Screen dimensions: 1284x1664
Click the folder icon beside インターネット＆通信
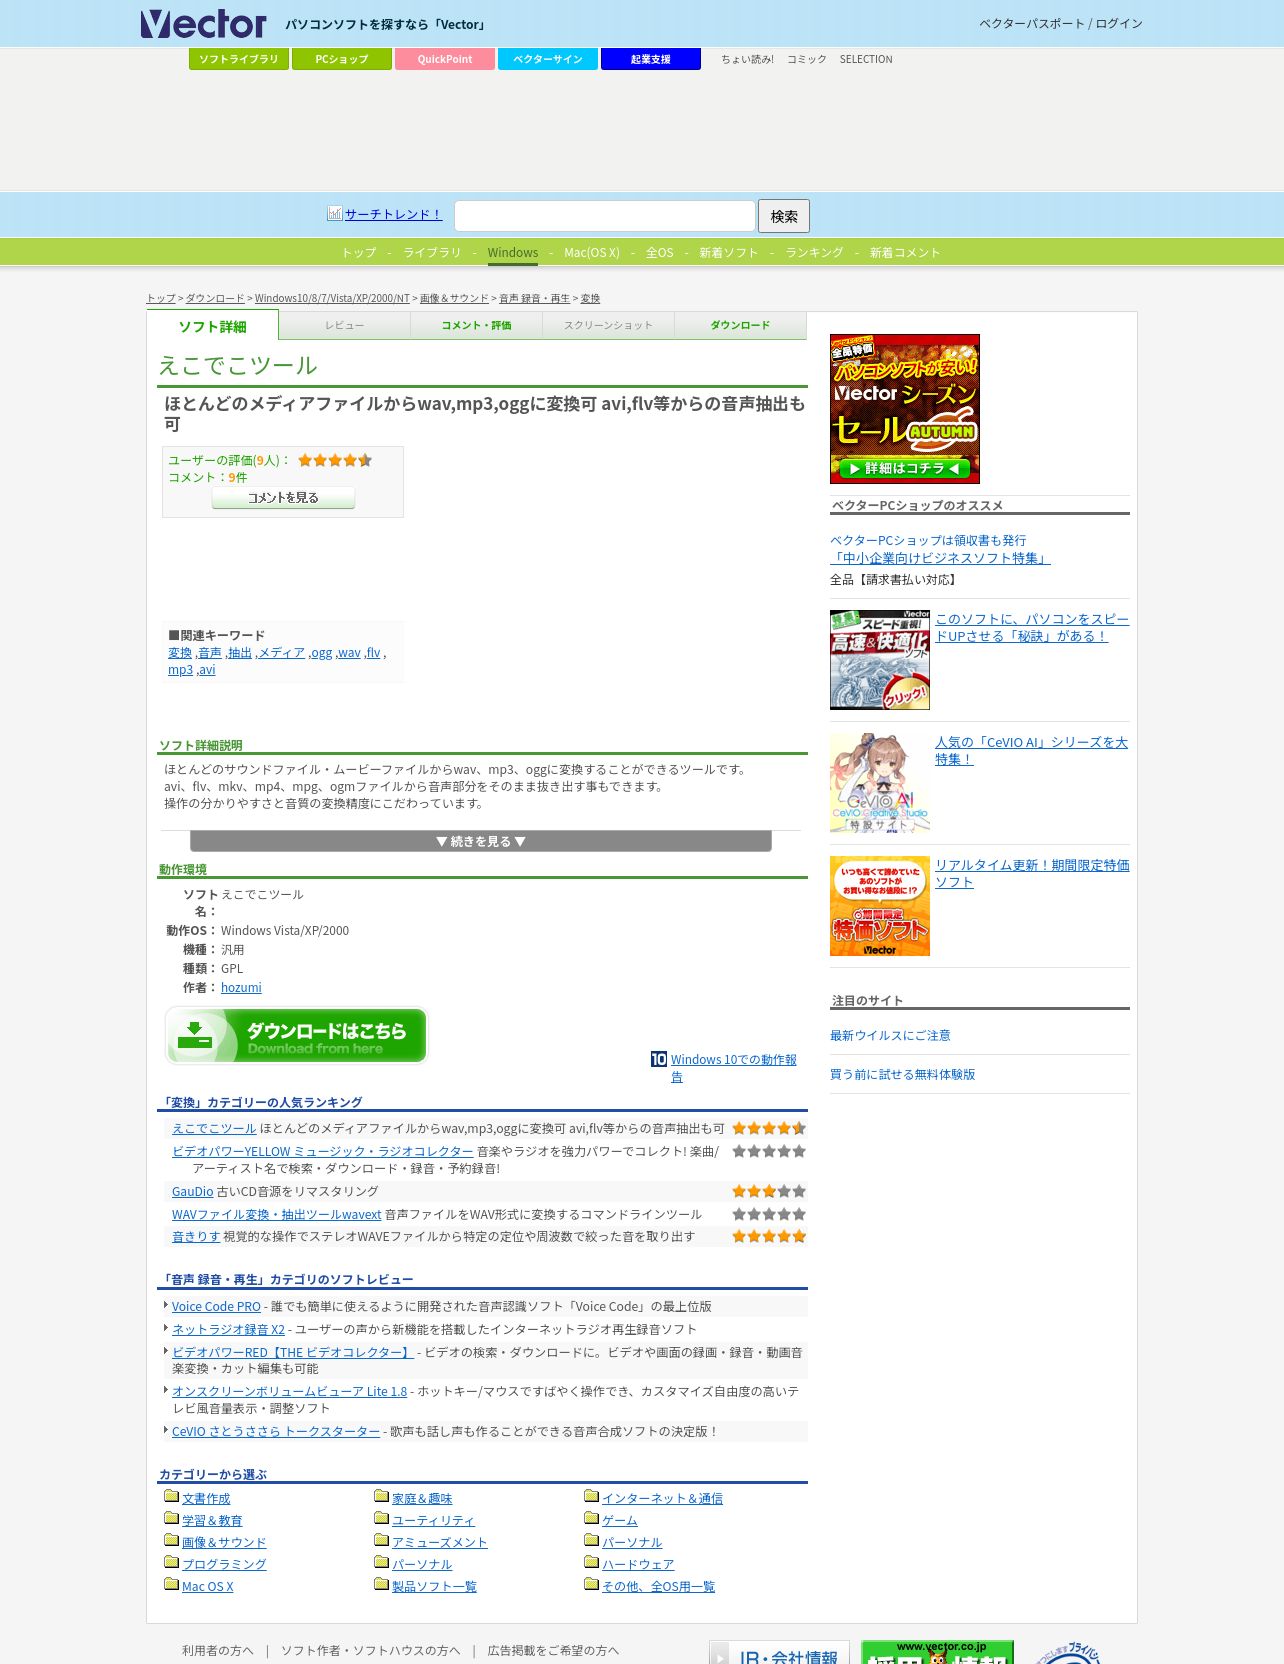(x=591, y=1496)
